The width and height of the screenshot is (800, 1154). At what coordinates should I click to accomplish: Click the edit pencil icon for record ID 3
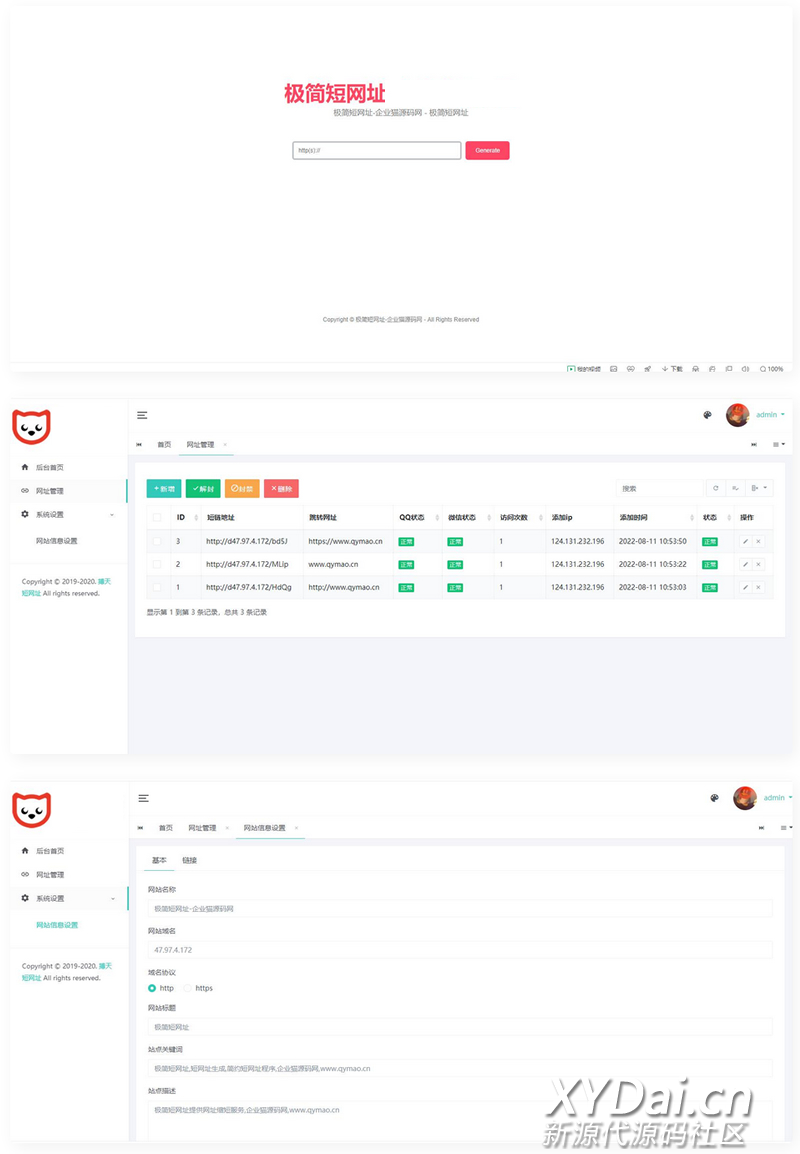click(x=745, y=541)
